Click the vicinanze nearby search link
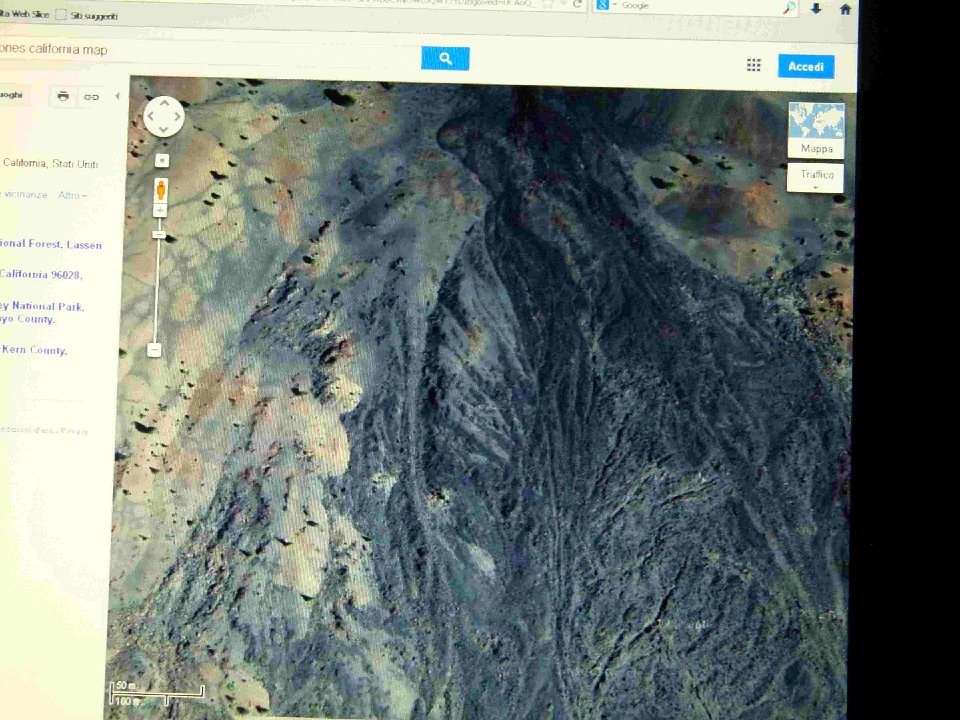Viewport: 960px width, 720px height. 24,195
